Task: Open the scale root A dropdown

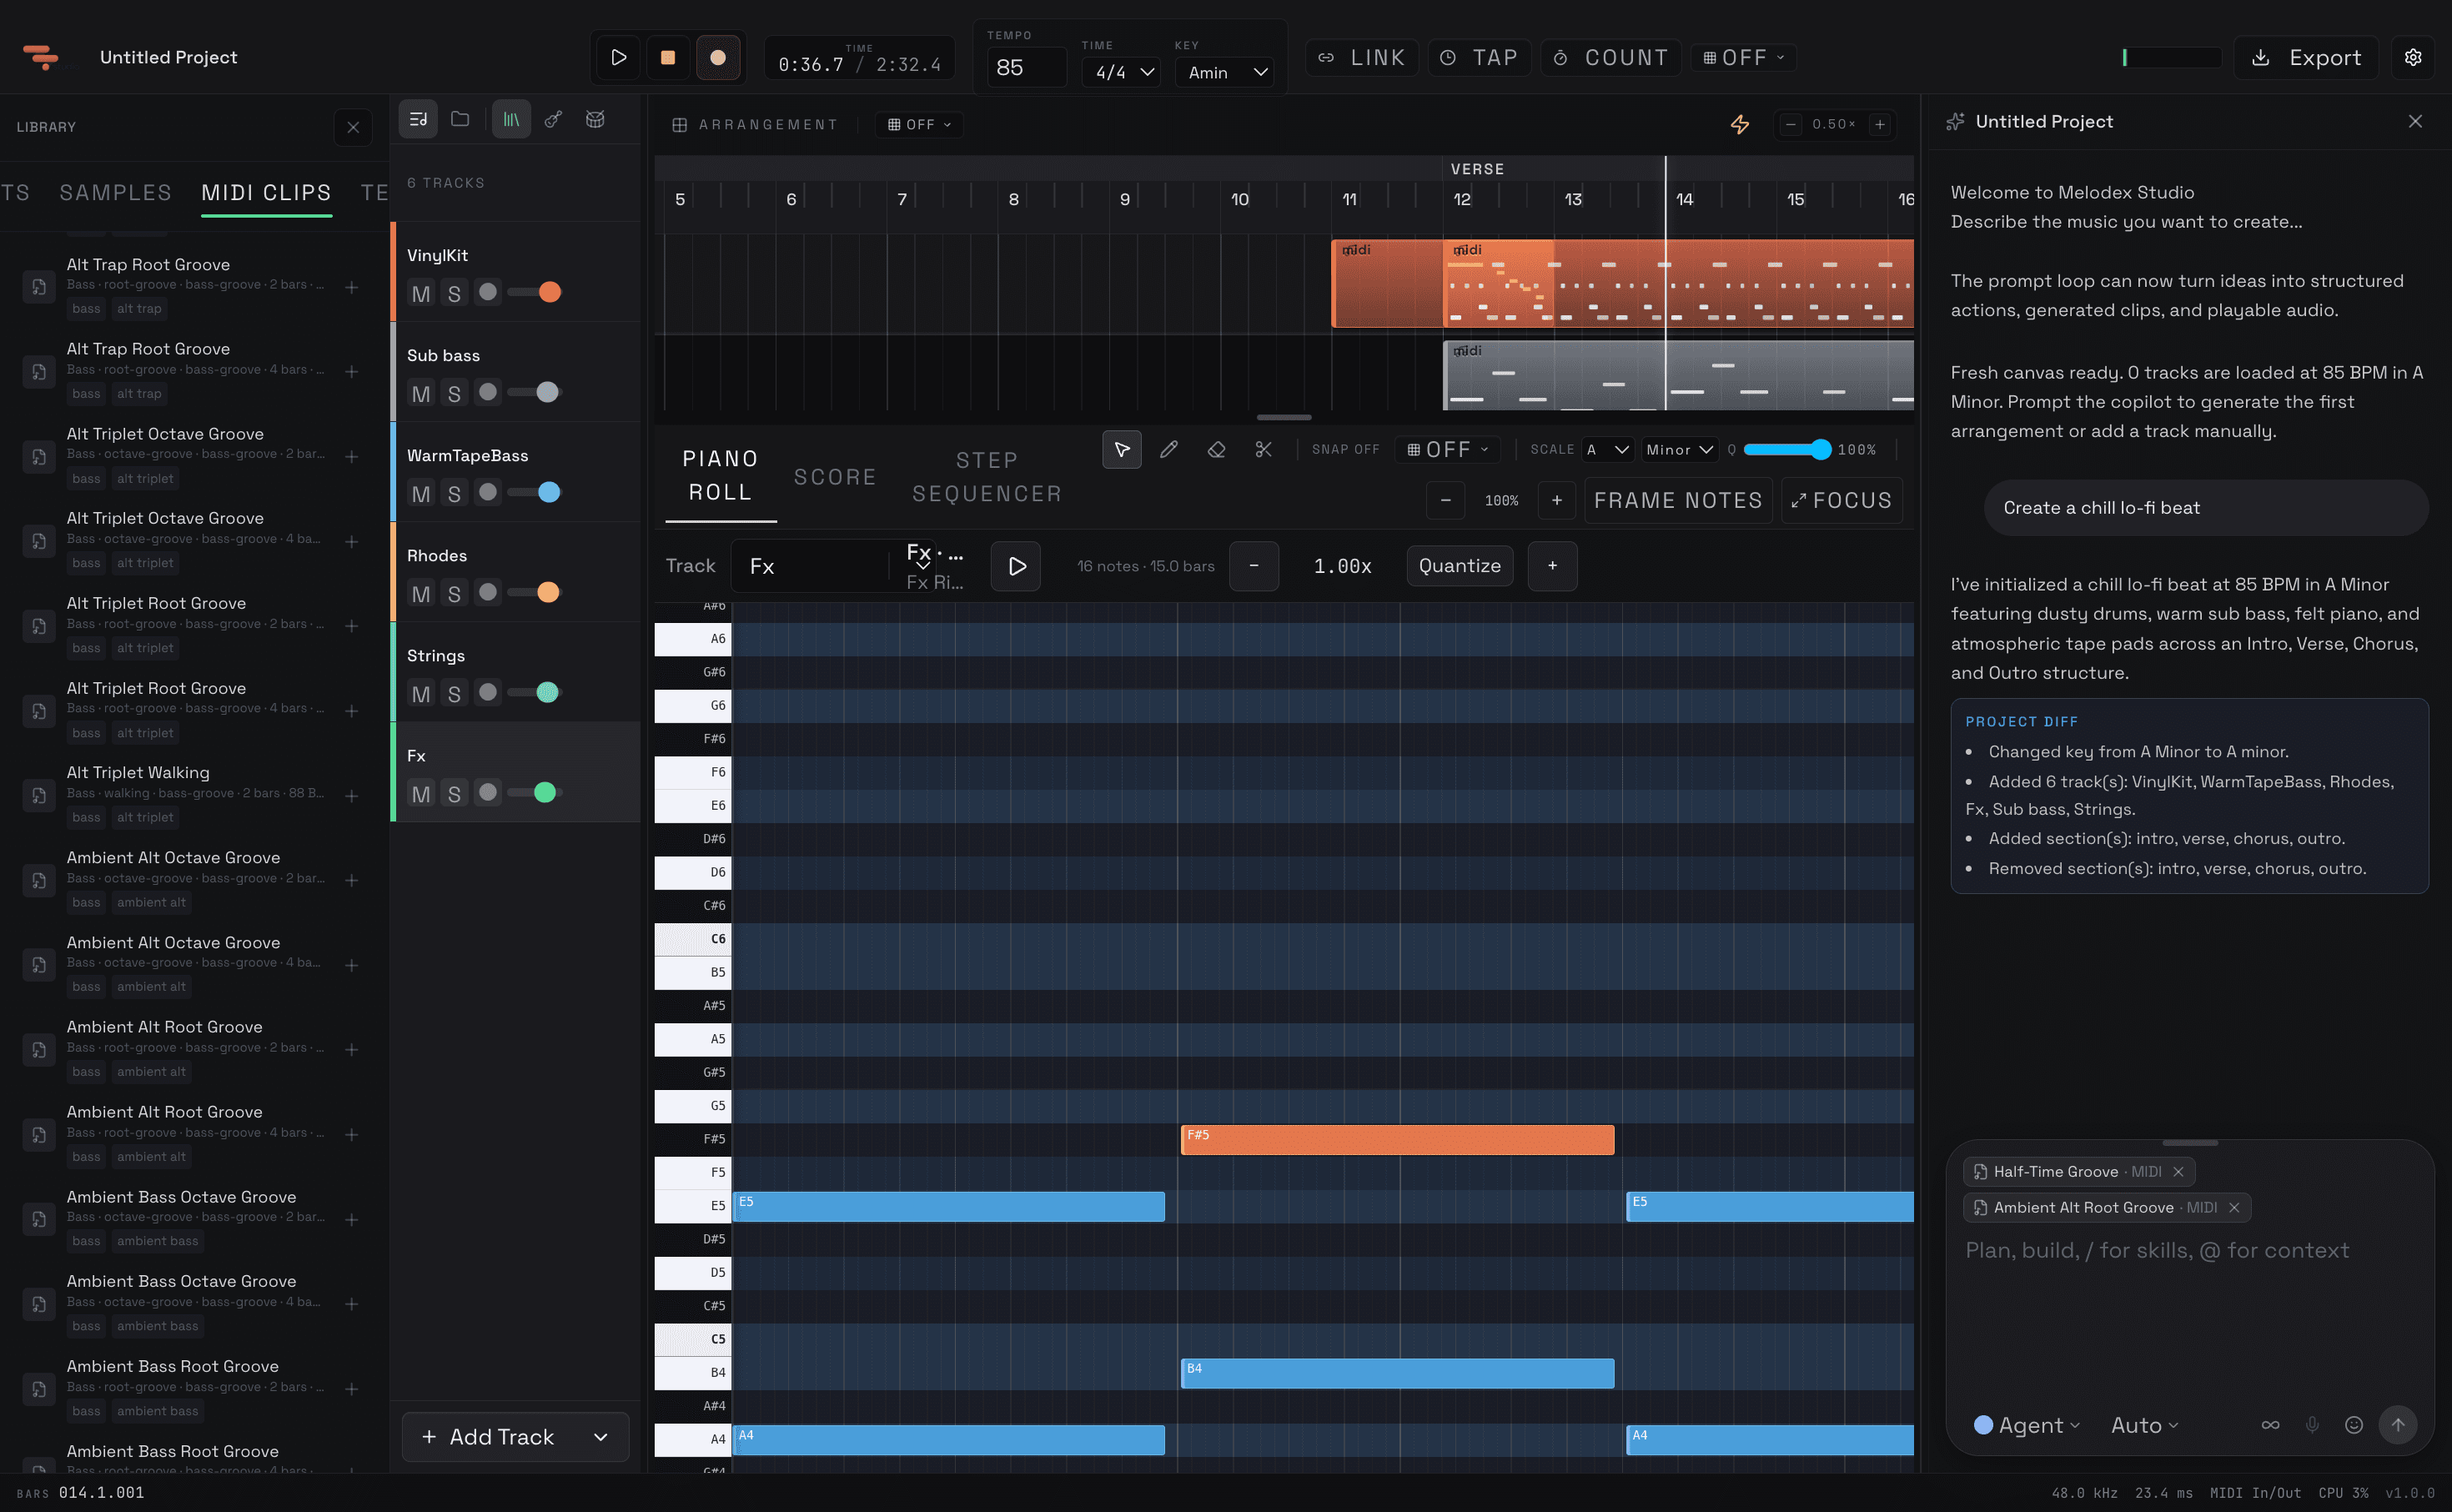Action: tap(1608, 450)
